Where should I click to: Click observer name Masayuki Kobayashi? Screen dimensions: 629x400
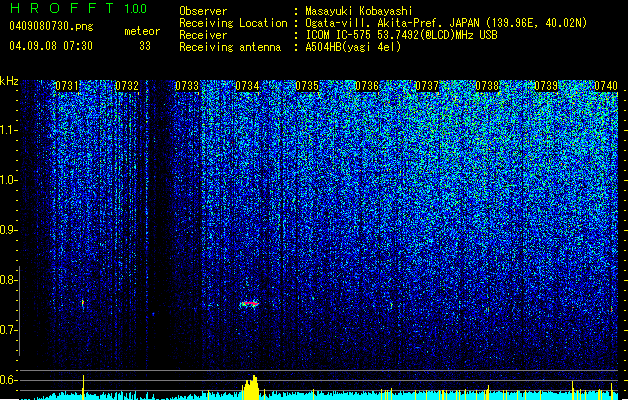point(359,11)
